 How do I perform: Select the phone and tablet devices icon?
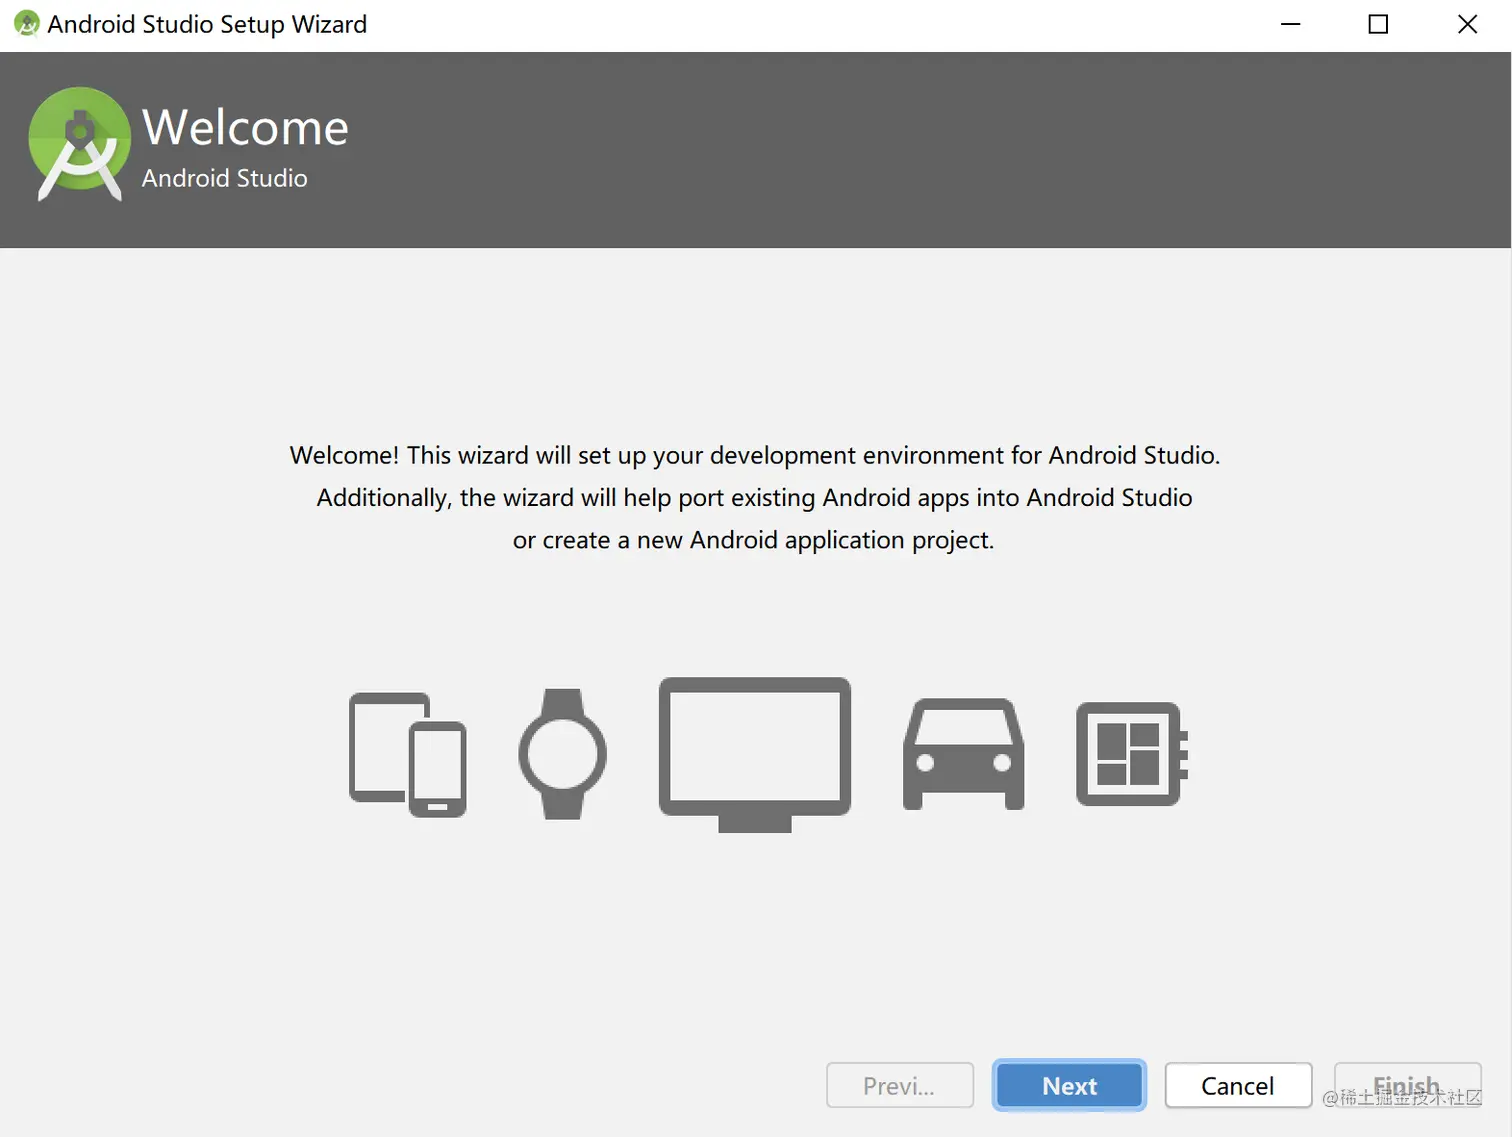(x=408, y=753)
